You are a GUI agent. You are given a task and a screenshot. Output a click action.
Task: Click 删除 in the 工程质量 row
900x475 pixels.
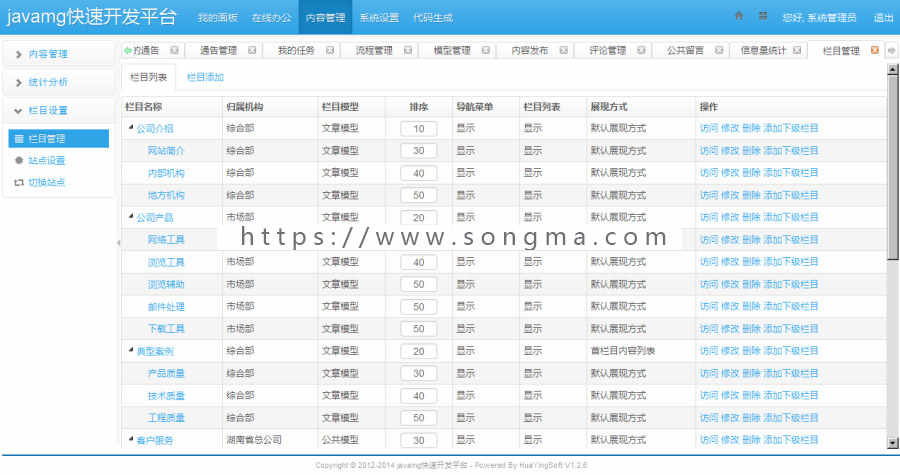click(x=751, y=418)
